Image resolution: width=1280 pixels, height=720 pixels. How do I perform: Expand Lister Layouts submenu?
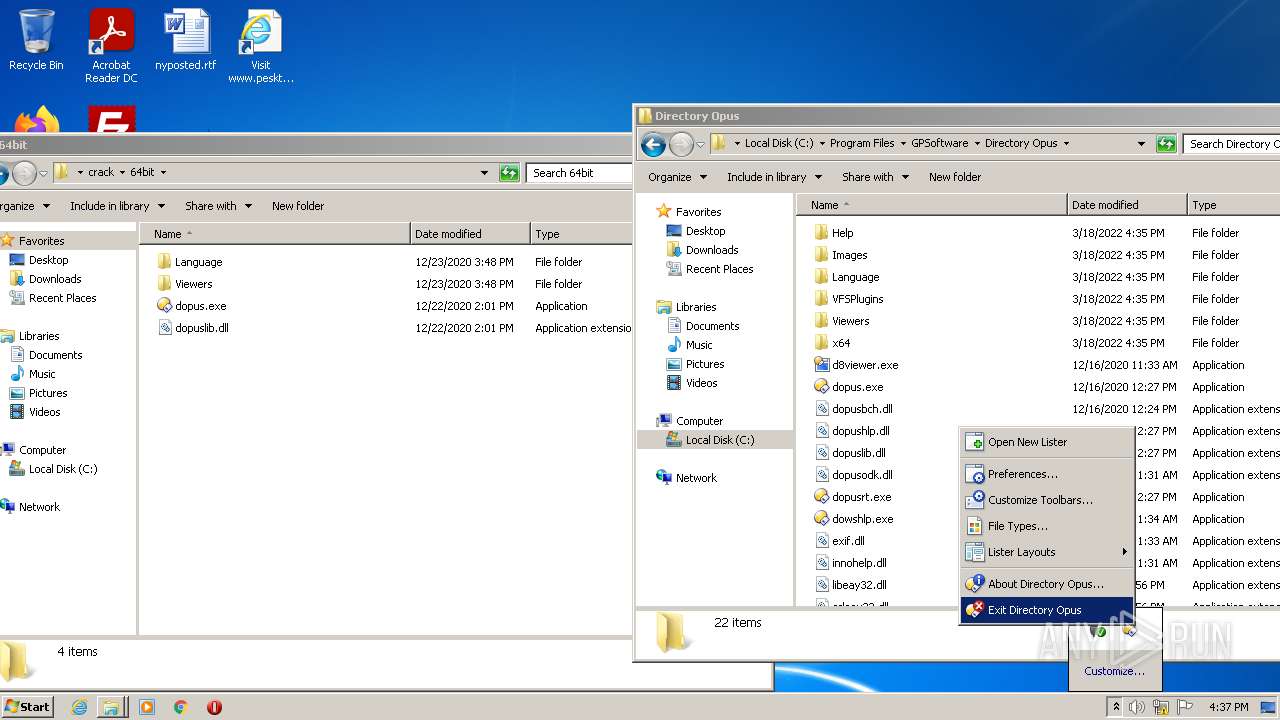[1047, 552]
